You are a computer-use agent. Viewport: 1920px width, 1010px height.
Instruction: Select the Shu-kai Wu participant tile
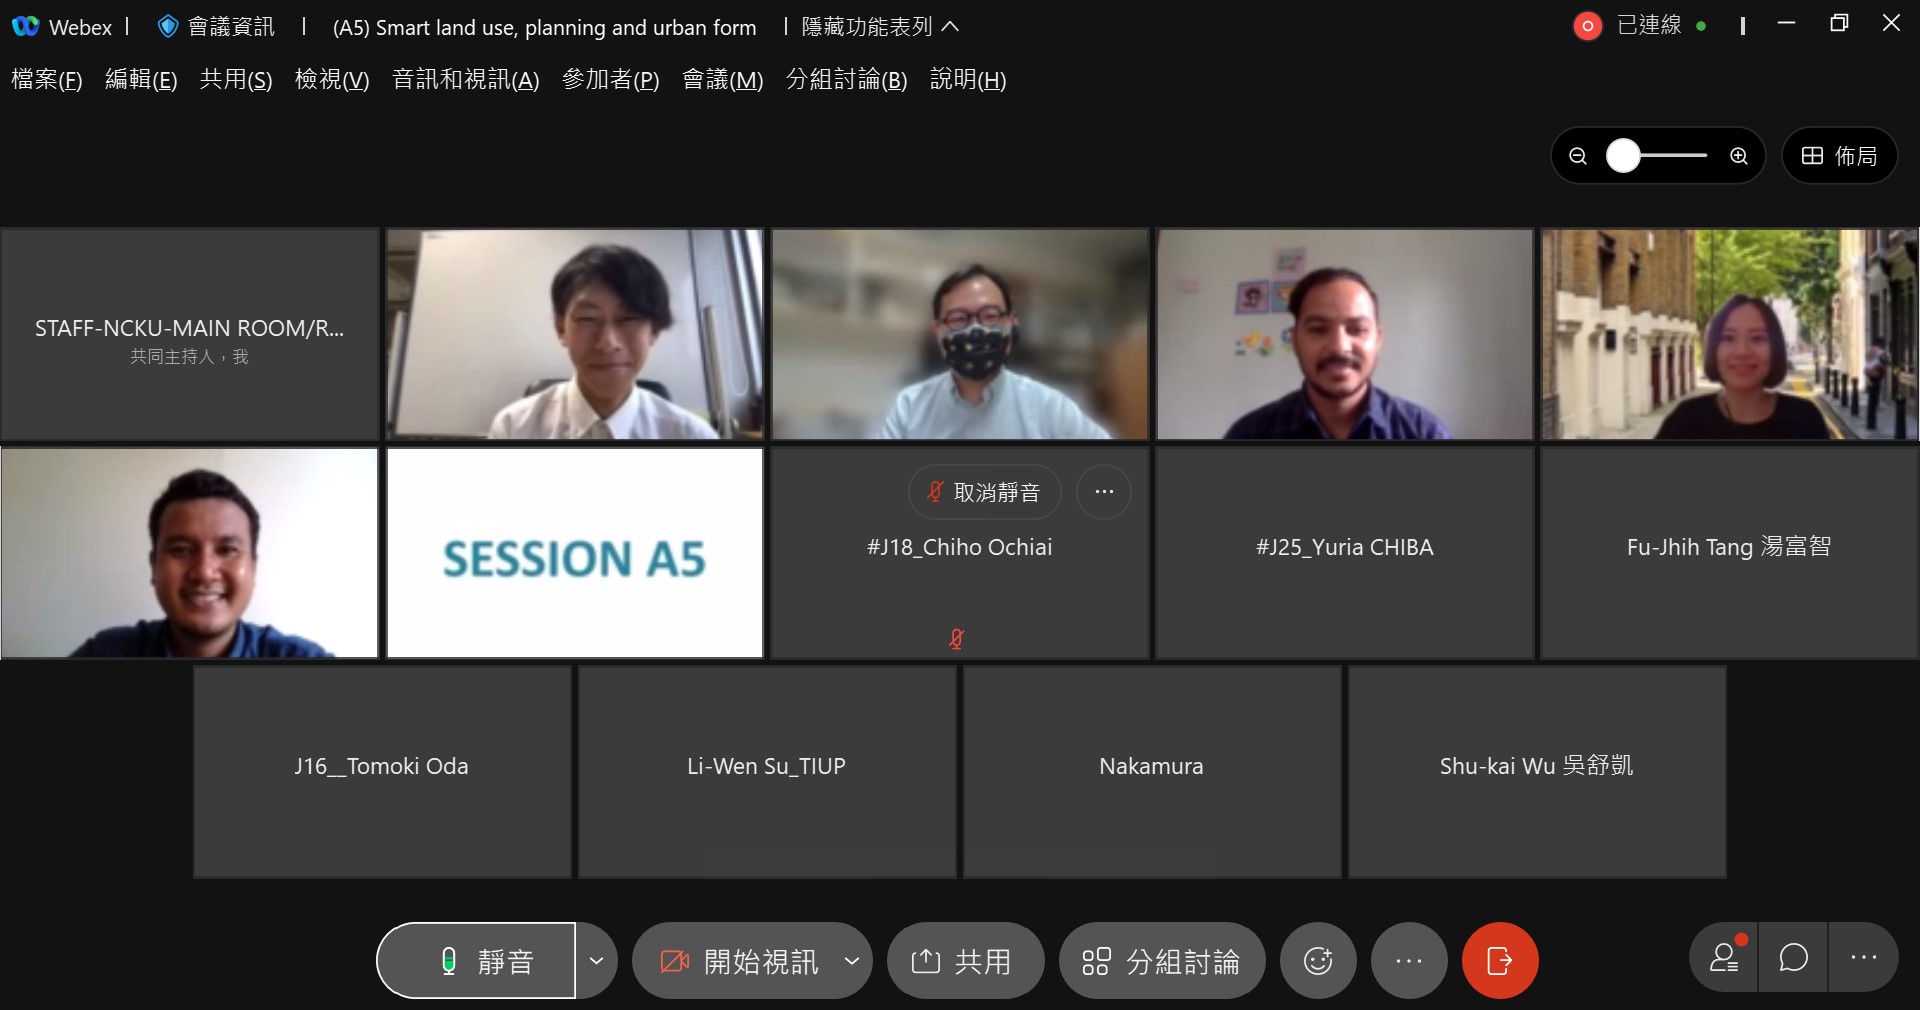click(1537, 772)
